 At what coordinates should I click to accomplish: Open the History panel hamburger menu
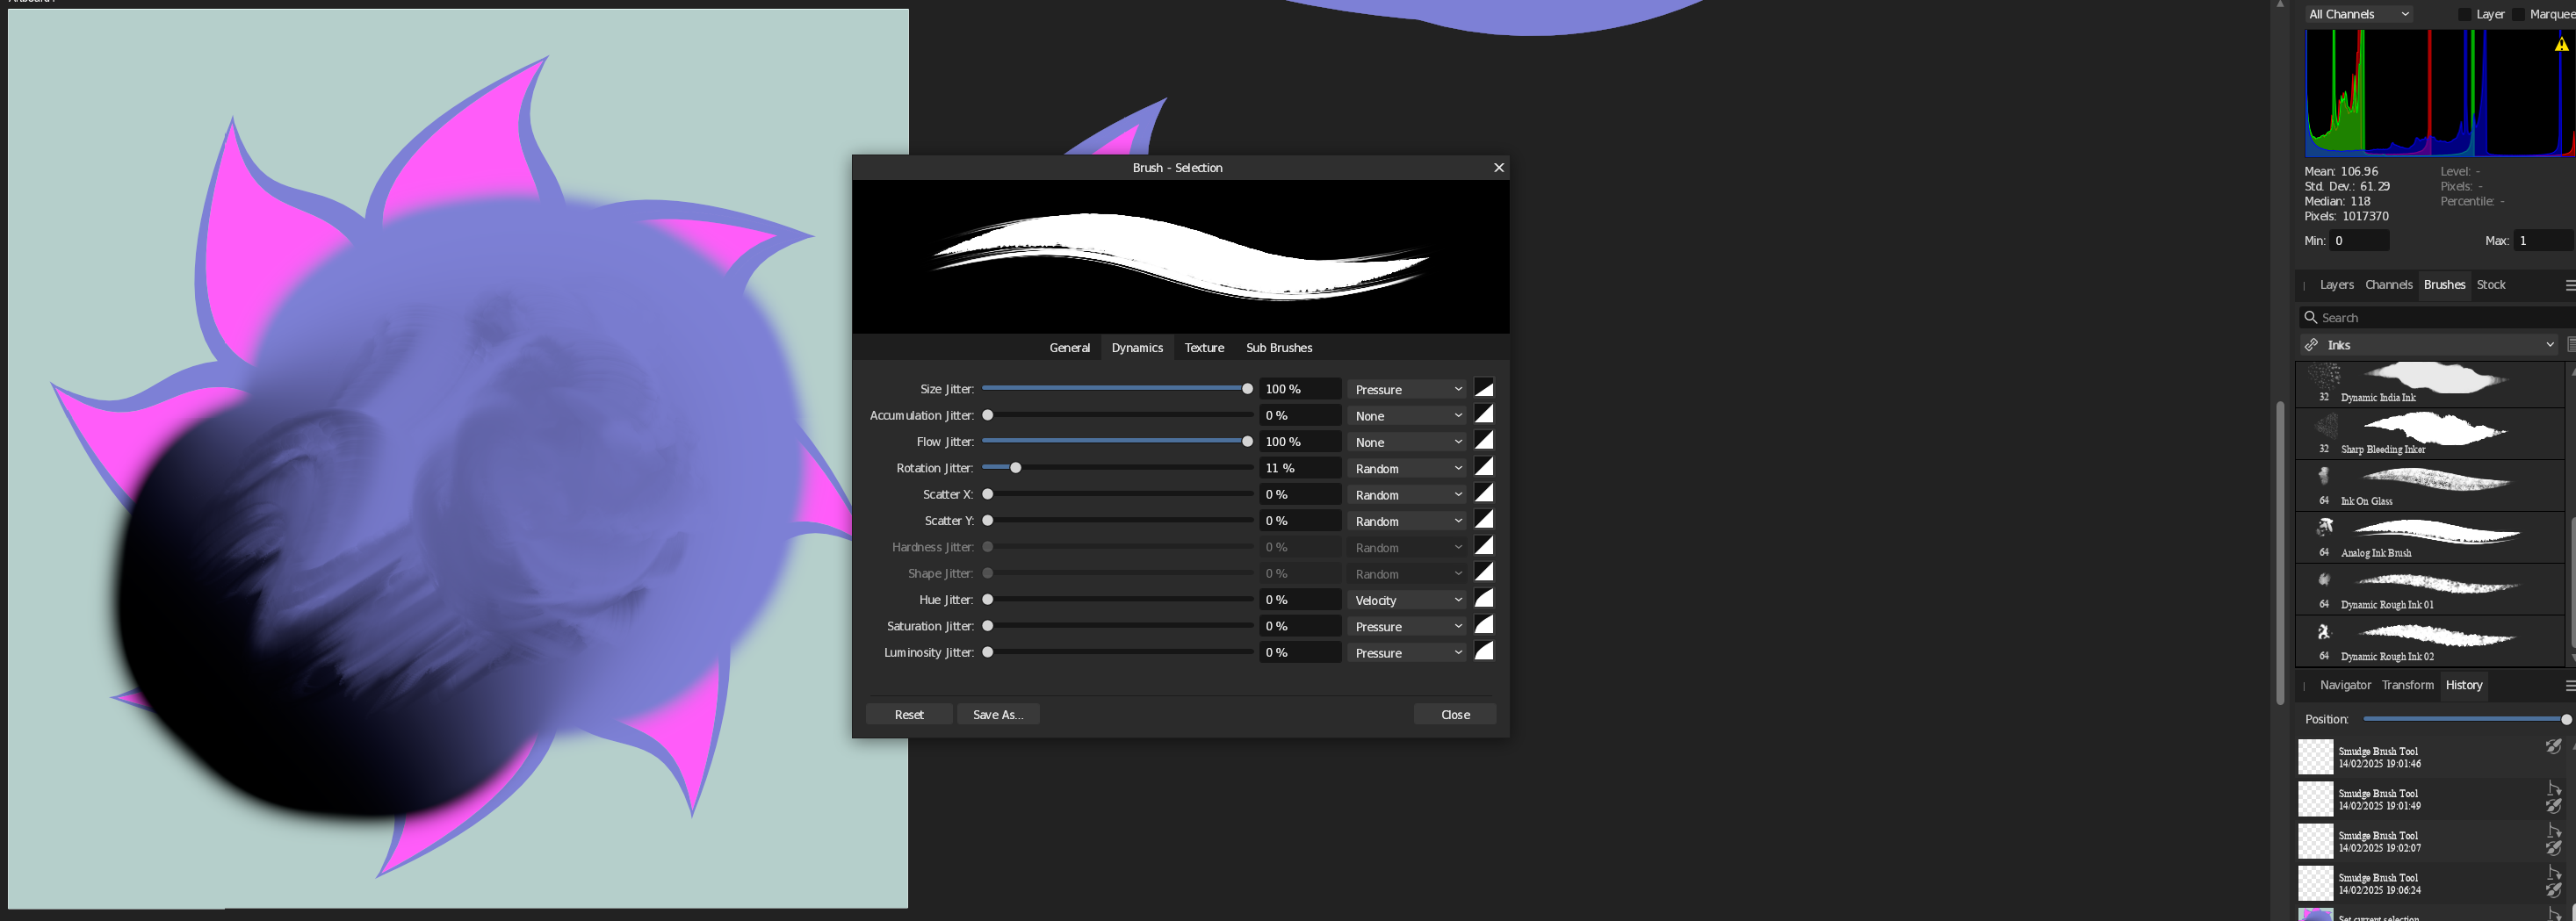2569,685
